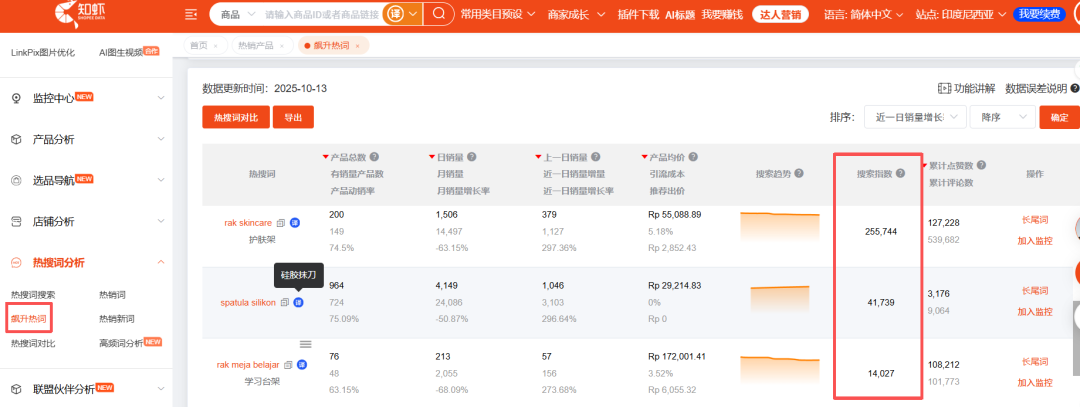Copy the rak skincare keyword
This screenshot has height=407, width=1080.
pos(281,223)
